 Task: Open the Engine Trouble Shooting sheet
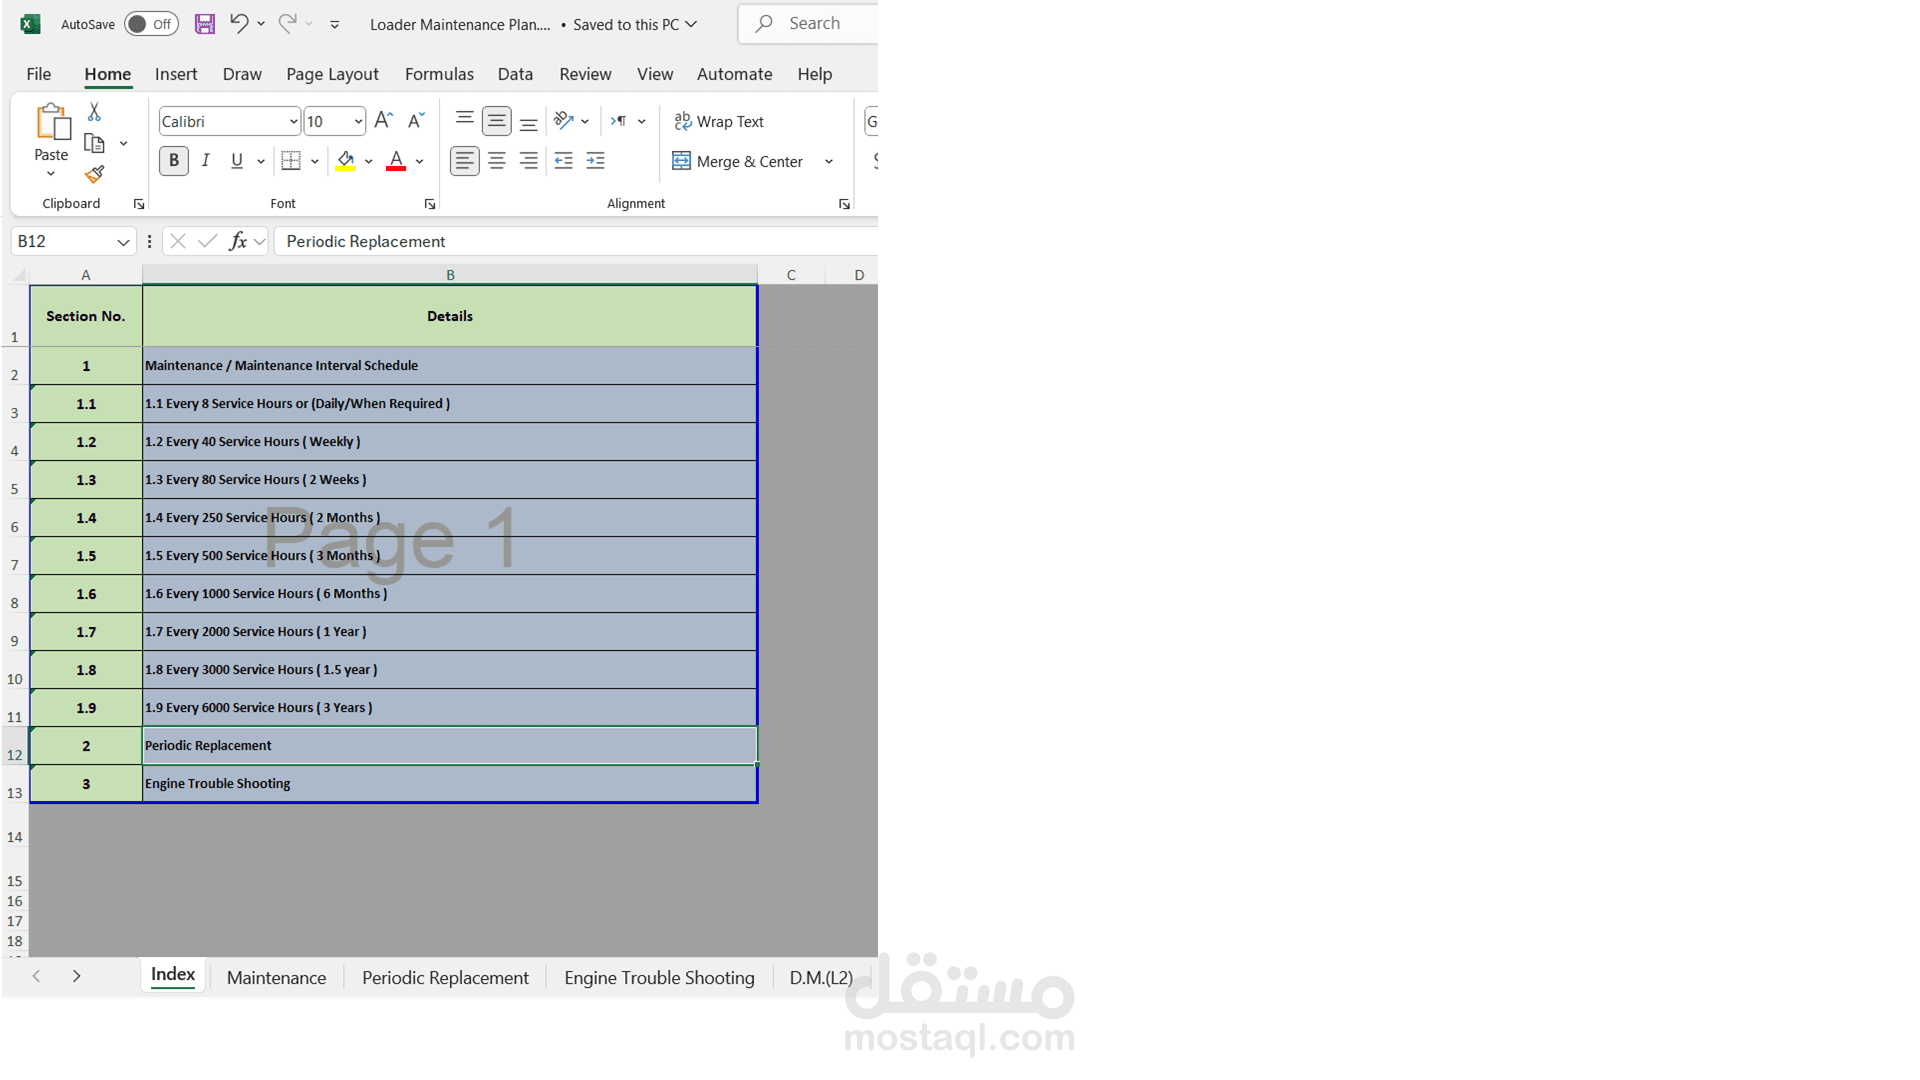pos(659,978)
